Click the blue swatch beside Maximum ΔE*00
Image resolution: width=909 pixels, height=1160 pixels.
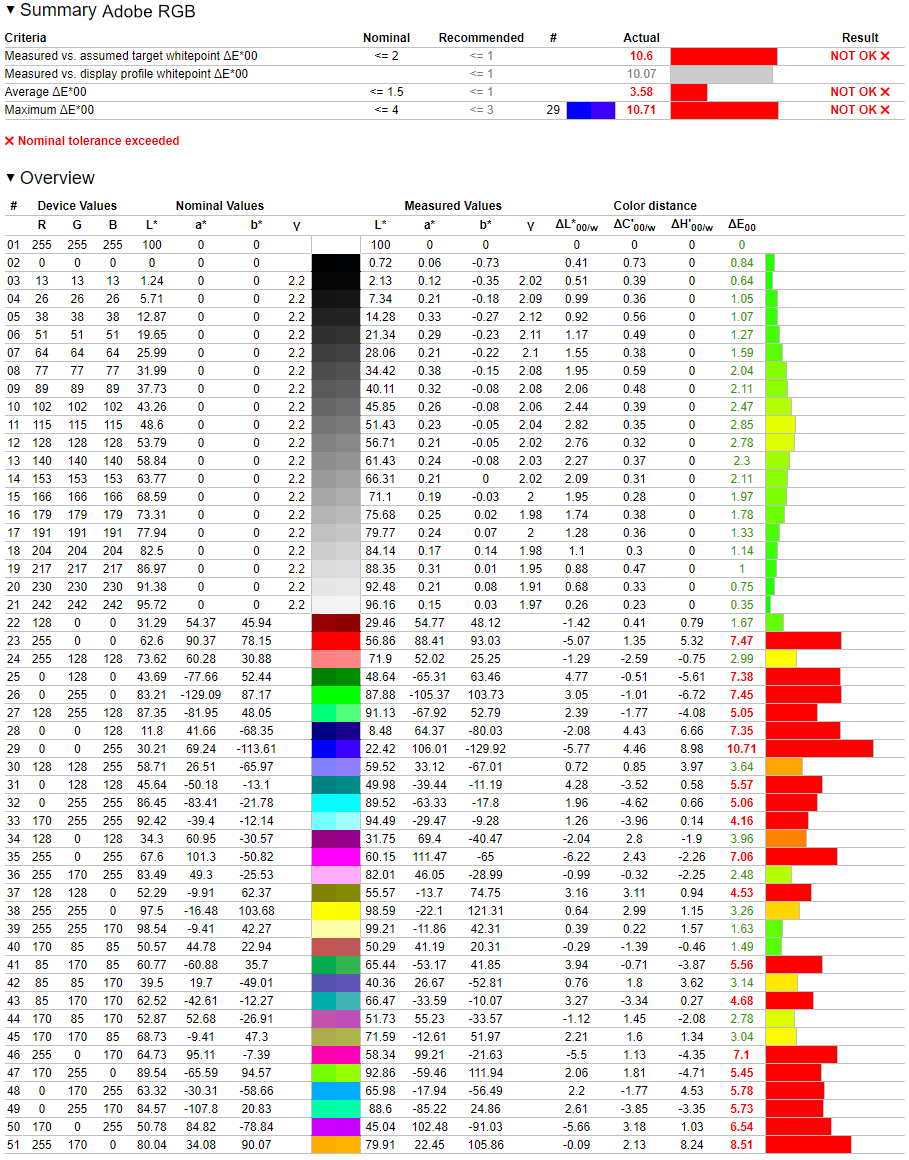(x=590, y=110)
